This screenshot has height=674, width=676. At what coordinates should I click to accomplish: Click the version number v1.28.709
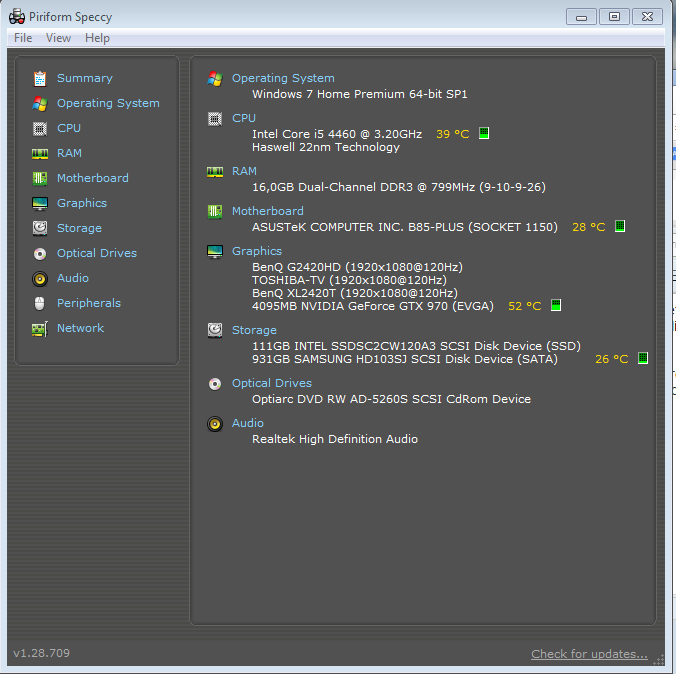pos(41,653)
